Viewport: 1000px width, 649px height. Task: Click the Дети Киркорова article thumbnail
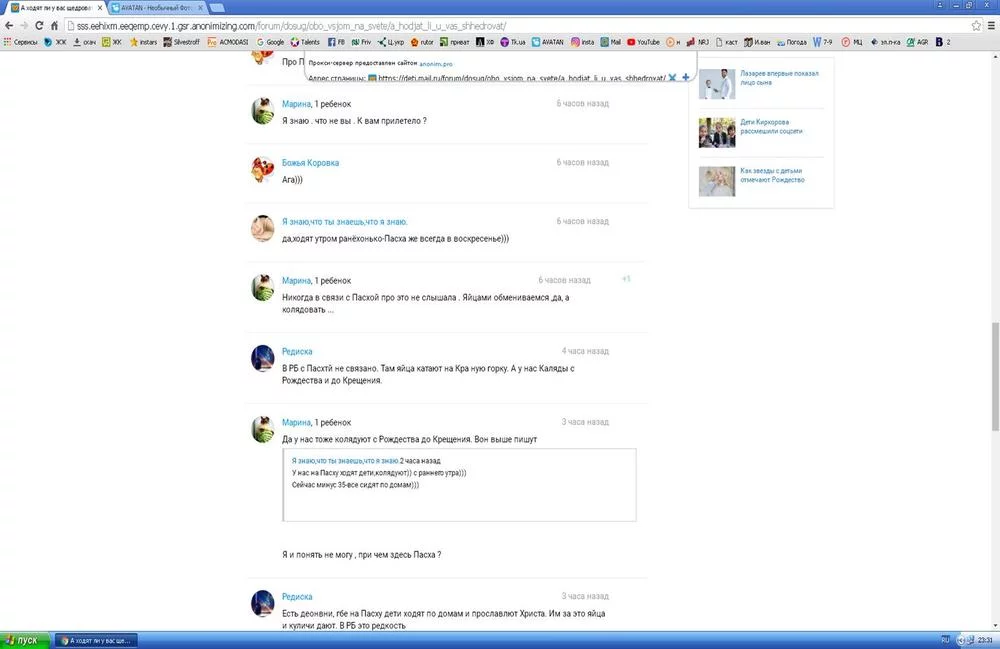pyautogui.click(x=717, y=133)
